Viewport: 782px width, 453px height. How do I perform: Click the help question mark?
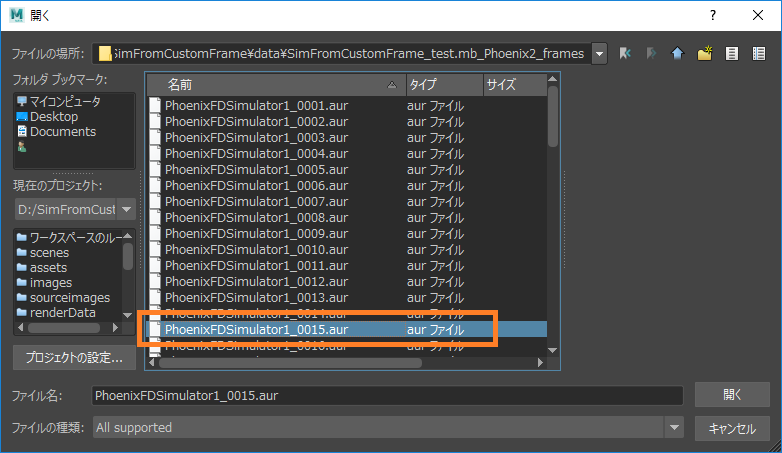(x=713, y=15)
